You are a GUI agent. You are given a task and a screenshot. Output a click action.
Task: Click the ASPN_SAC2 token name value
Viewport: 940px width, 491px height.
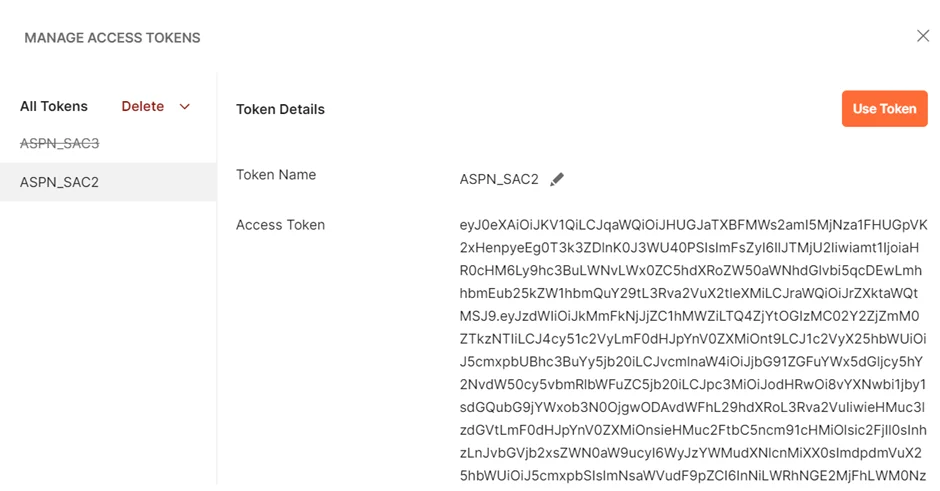point(499,179)
